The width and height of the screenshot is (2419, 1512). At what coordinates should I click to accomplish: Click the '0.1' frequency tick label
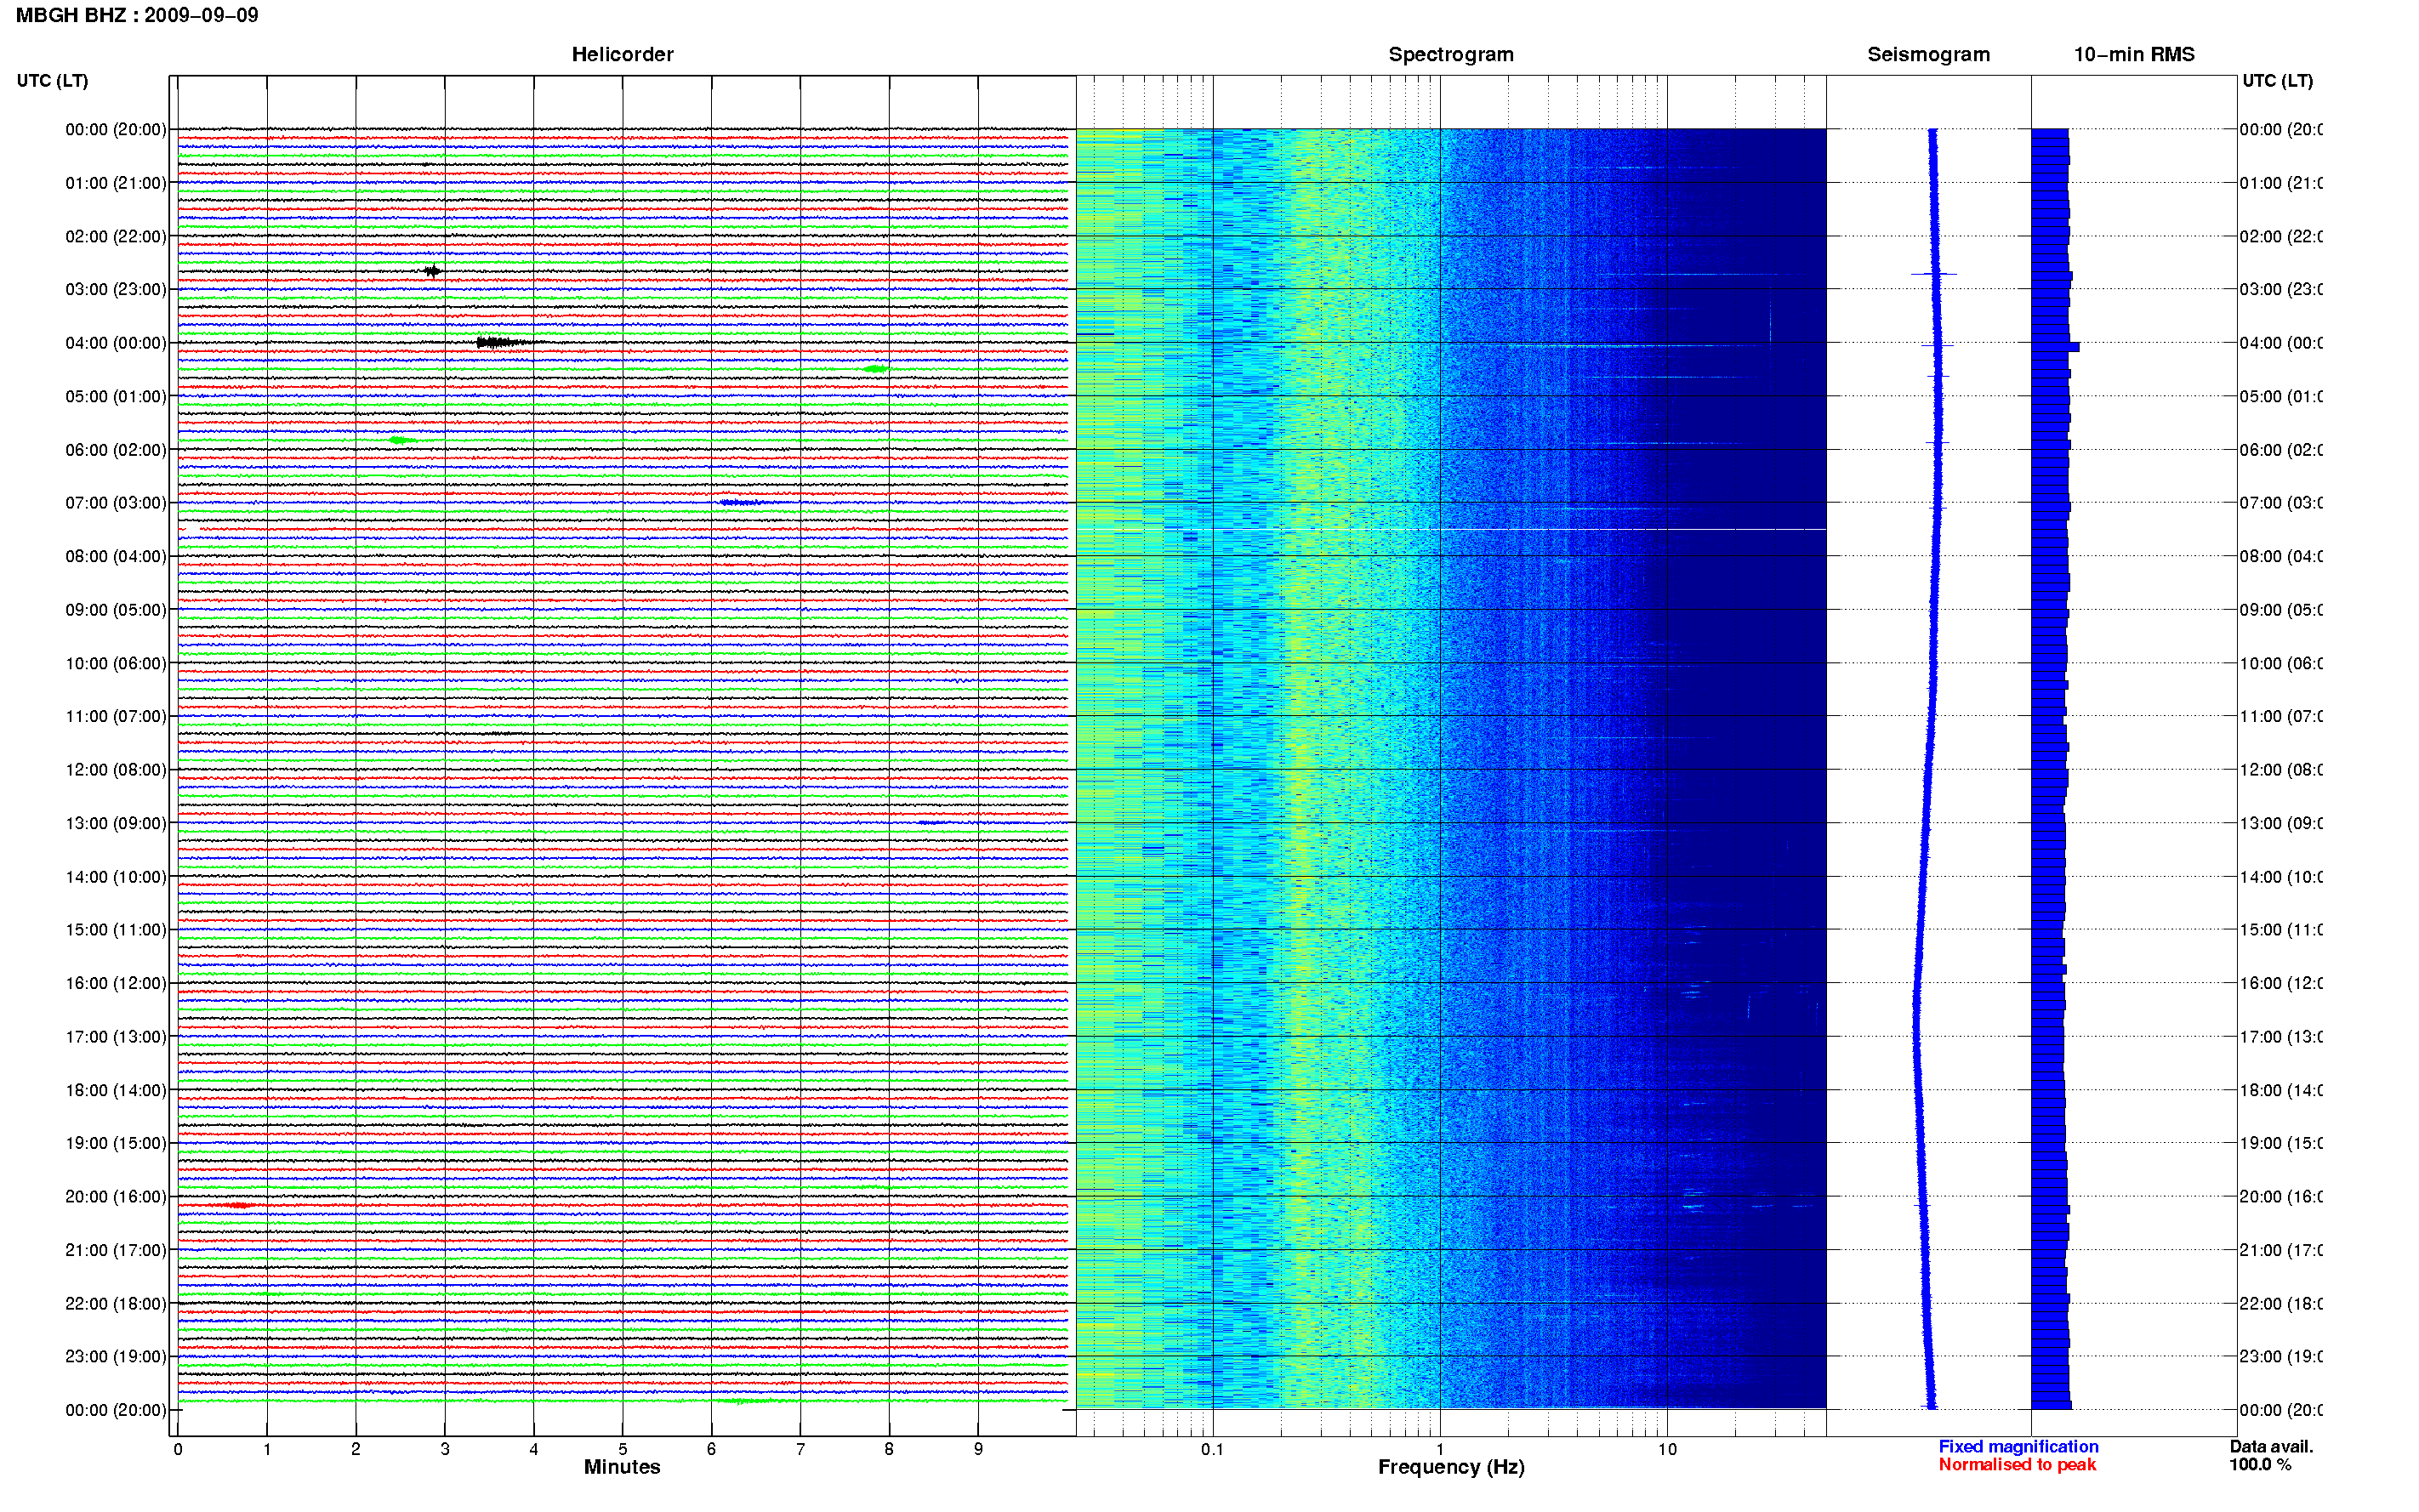point(1212,1449)
